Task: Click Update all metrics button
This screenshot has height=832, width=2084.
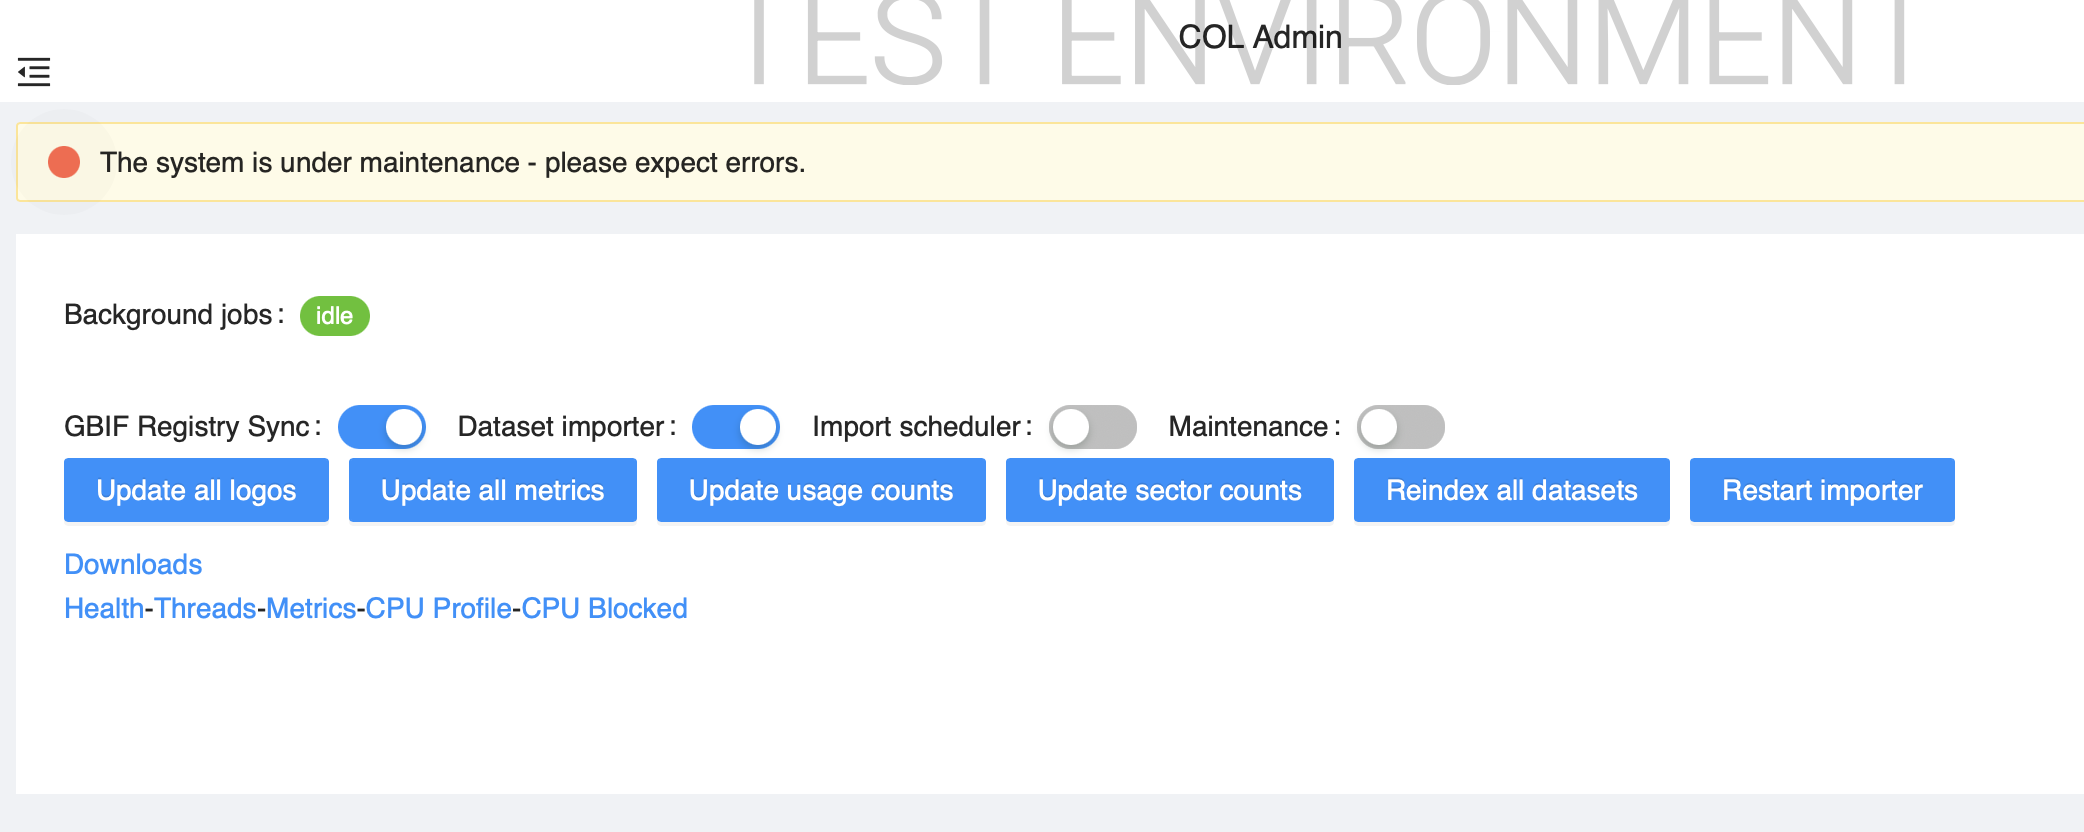Action: (x=493, y=490)
